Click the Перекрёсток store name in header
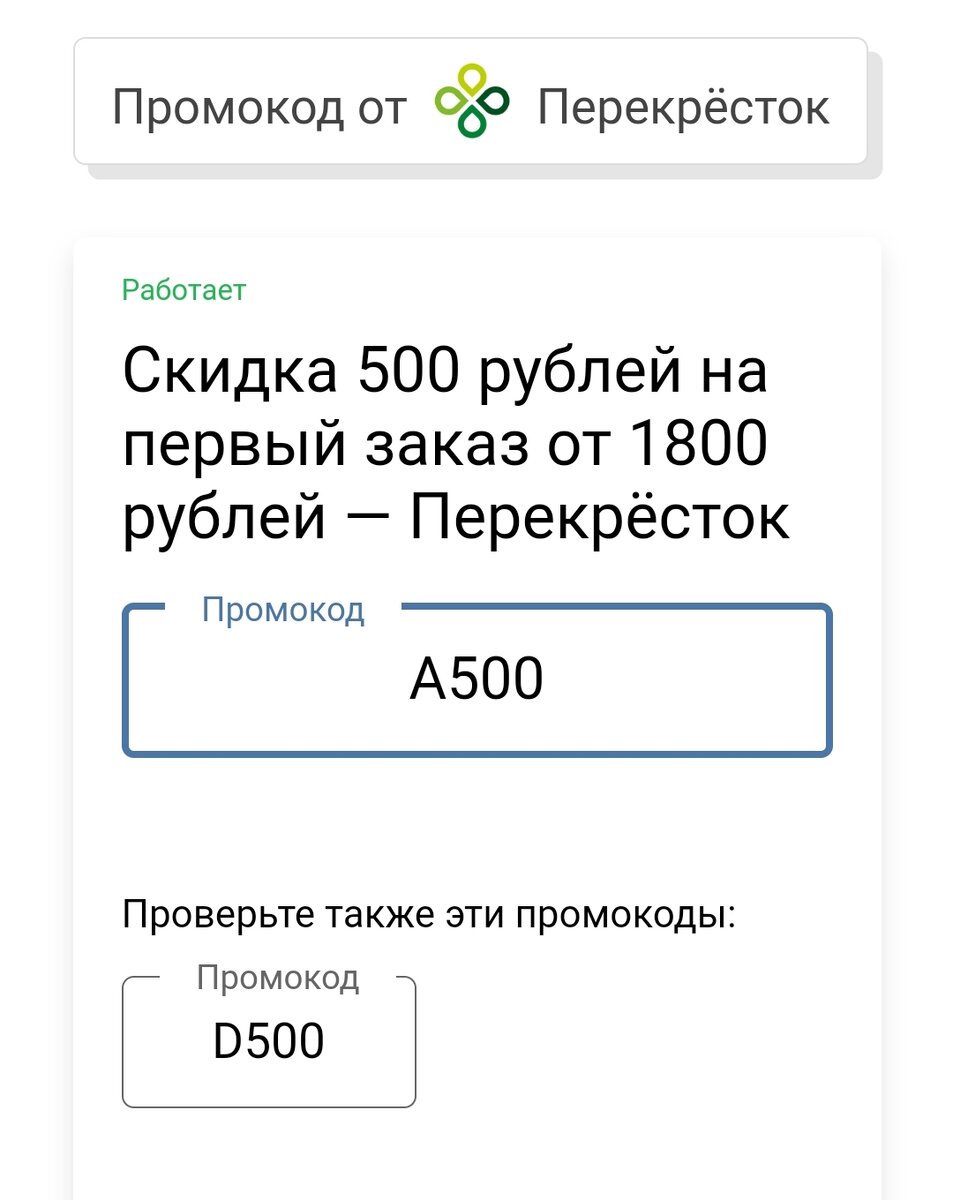953x1200 pixels. point(684,107)
